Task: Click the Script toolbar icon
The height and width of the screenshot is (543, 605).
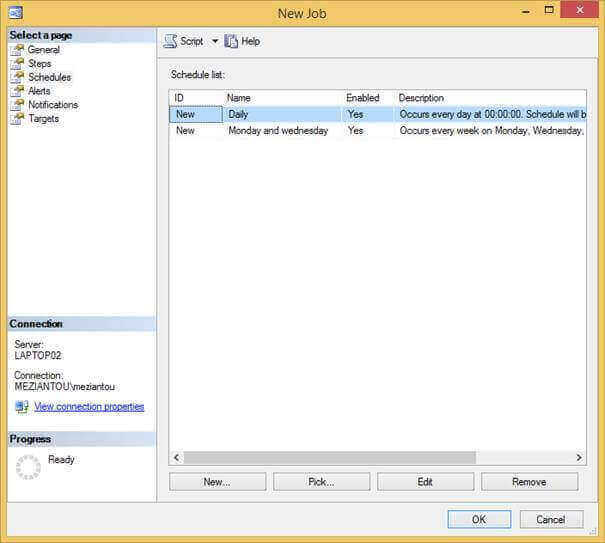Action: pos(170,41)
